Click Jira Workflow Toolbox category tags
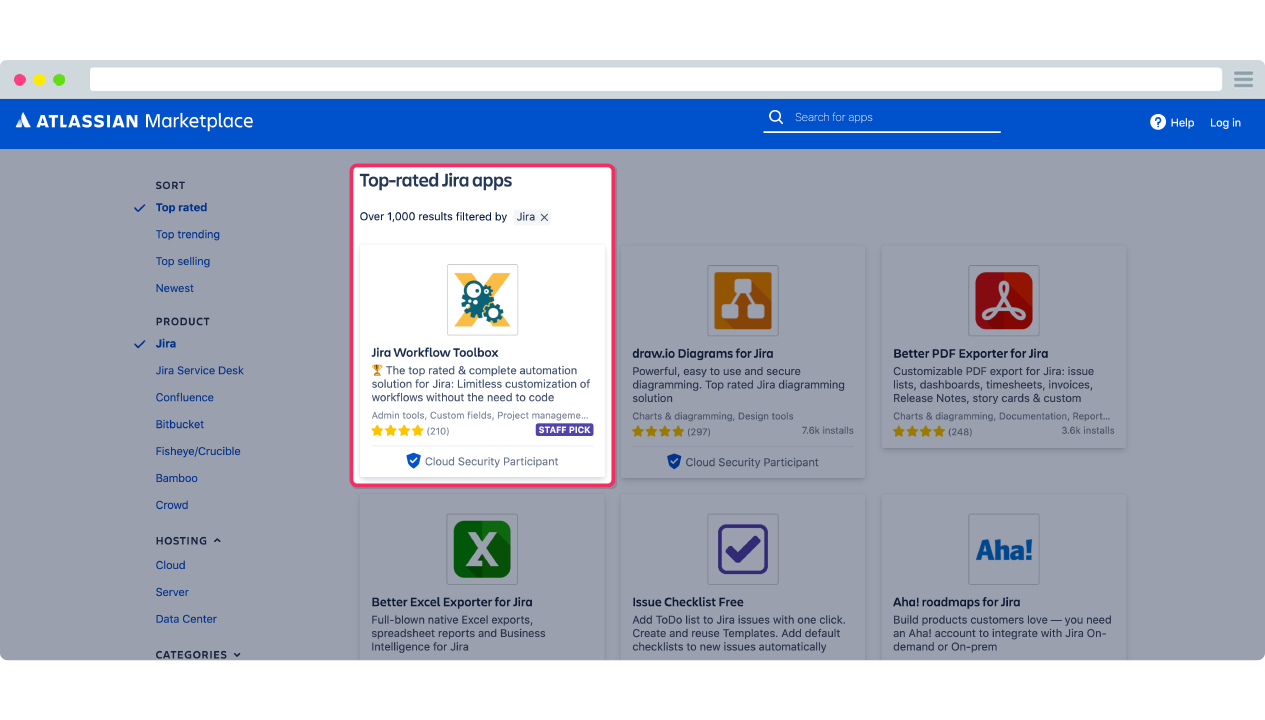Image resolution: width=1265 pixels, height=720 pixels. click(480, 416)
